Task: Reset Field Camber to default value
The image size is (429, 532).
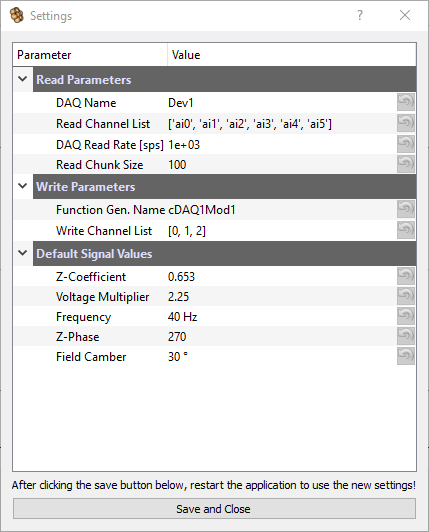Action: pos(406,356)
